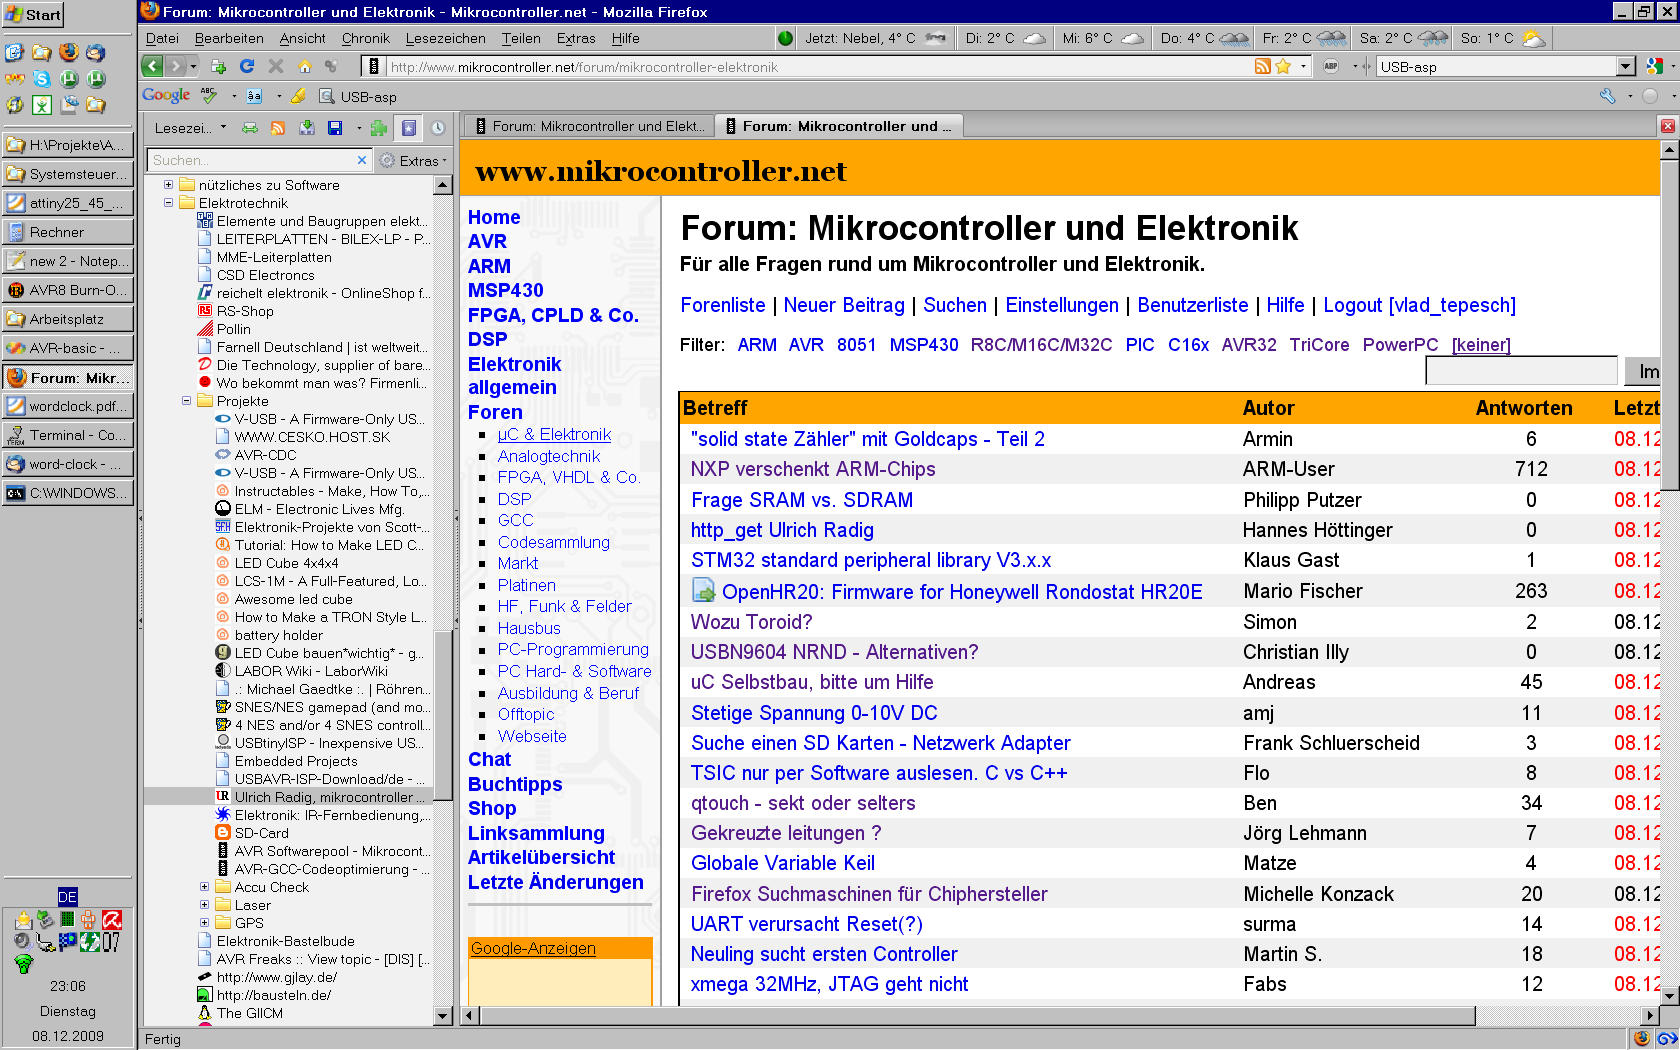
Task: Open the sidebar green puzzle add-ons icon
Action: pyautogui.click(x=379, y=128)
